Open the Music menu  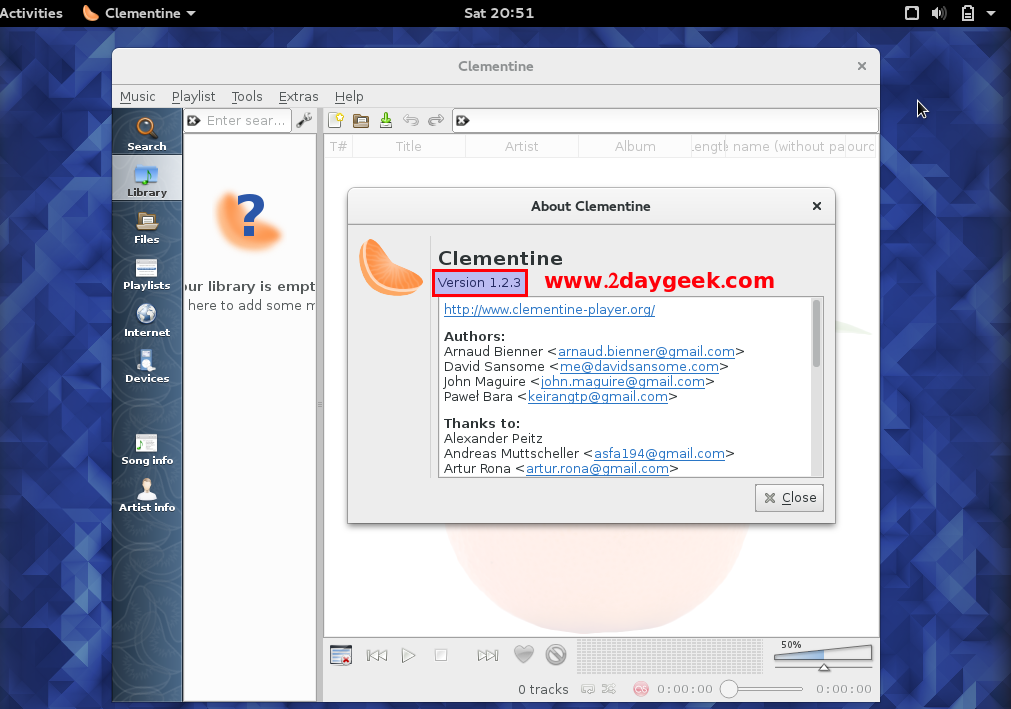(x=137, y=97)
